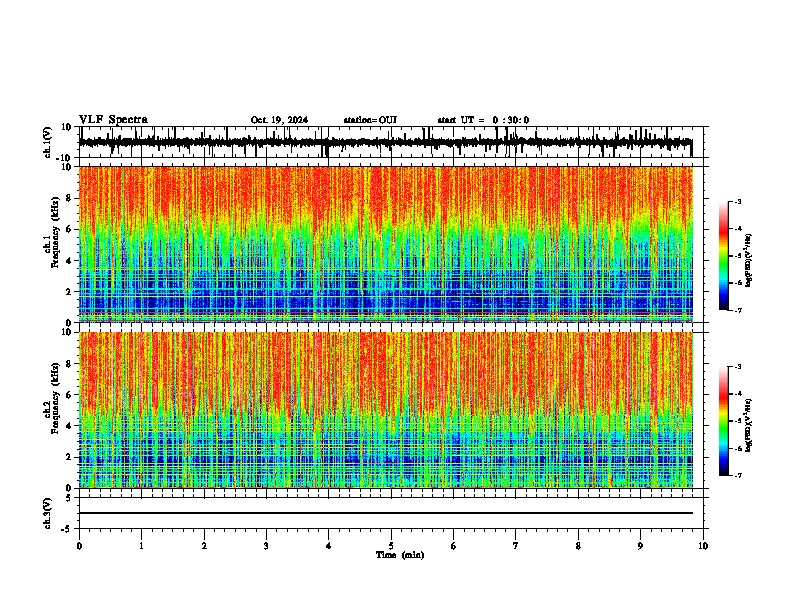This screenshot has width=792, height=612.
Task: Click the flat ch.3(V) signal line panel
Action: [x=390, y=513]
